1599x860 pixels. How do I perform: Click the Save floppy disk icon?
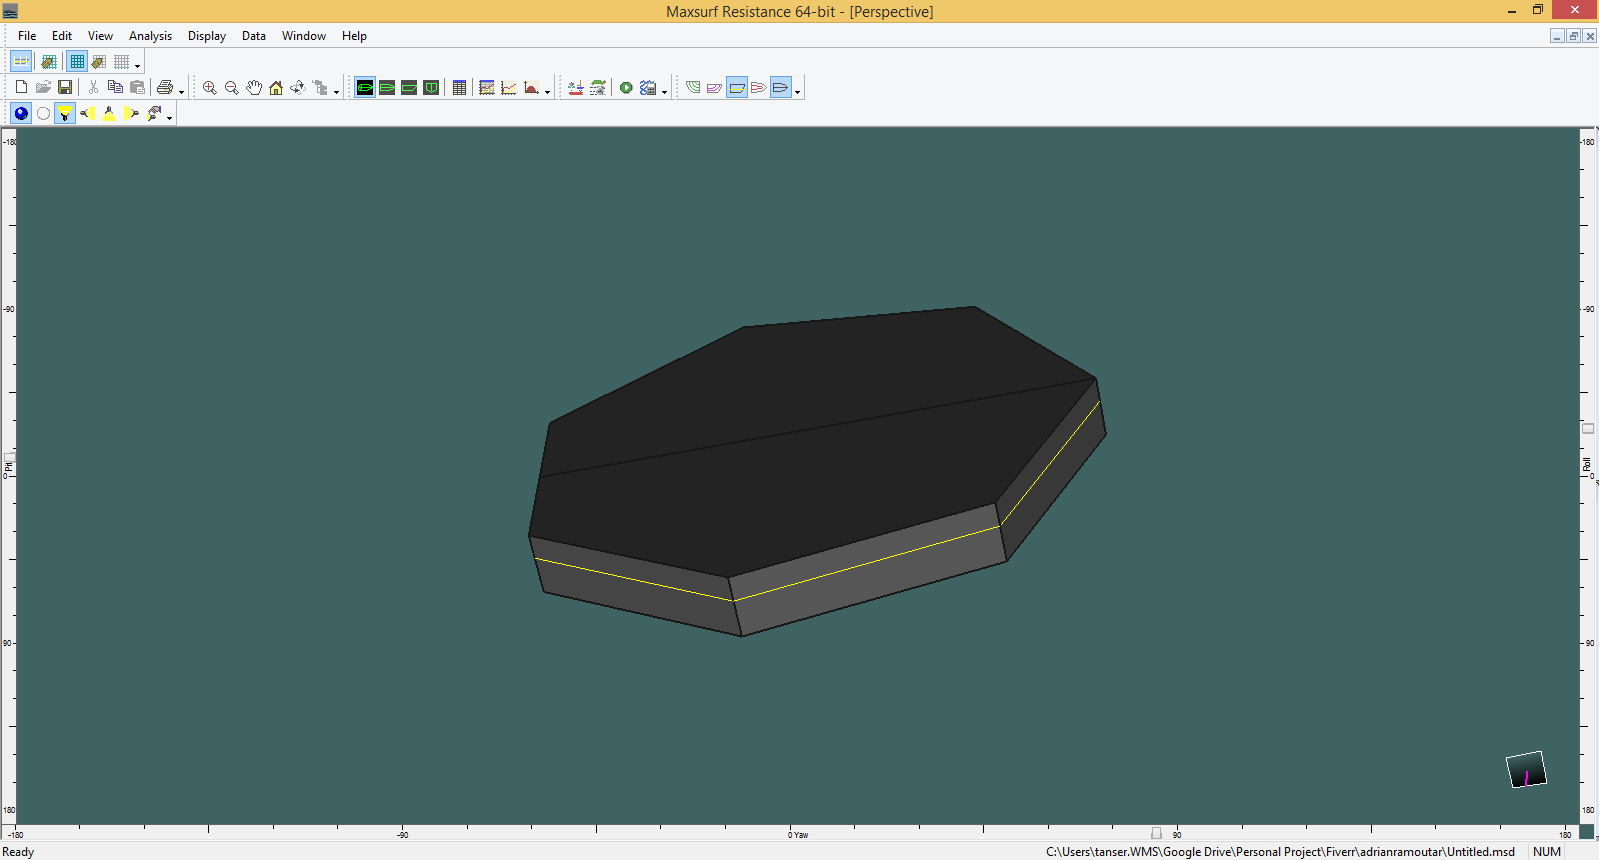[65, 88]
